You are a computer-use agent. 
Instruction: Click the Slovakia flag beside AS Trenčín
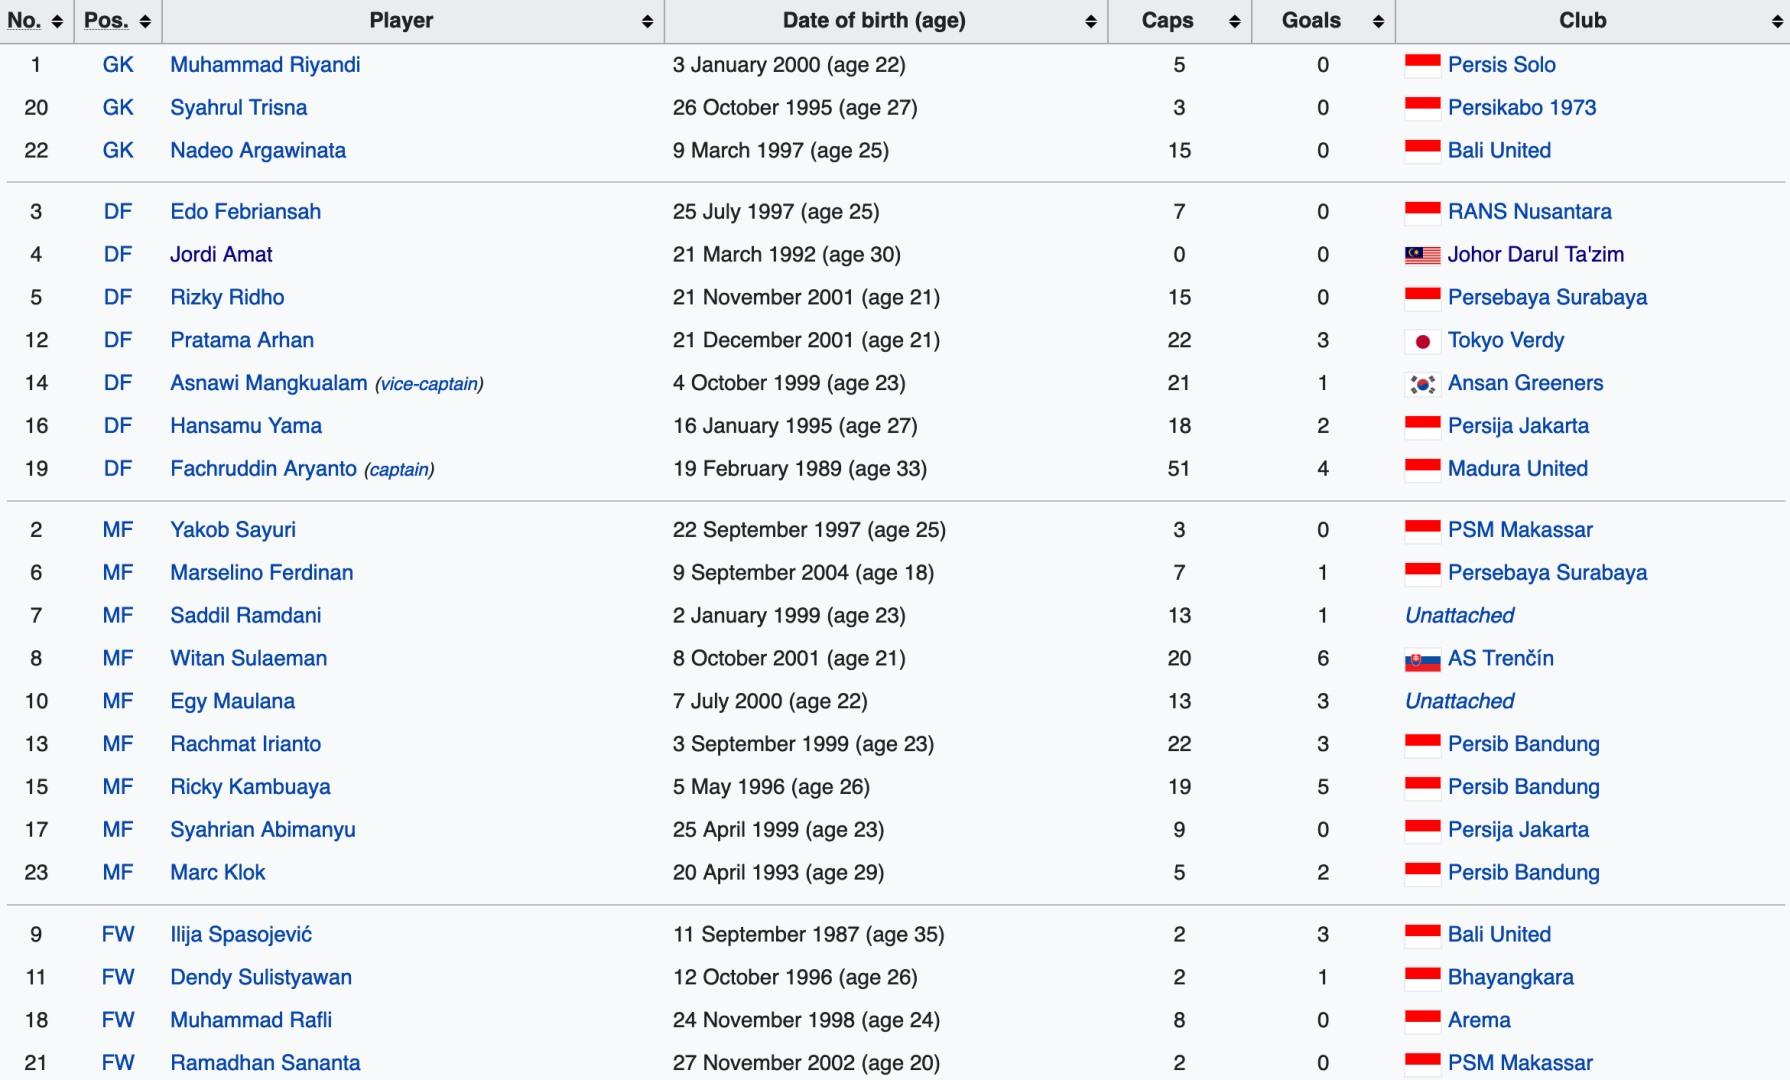(x=1422, y=659)
